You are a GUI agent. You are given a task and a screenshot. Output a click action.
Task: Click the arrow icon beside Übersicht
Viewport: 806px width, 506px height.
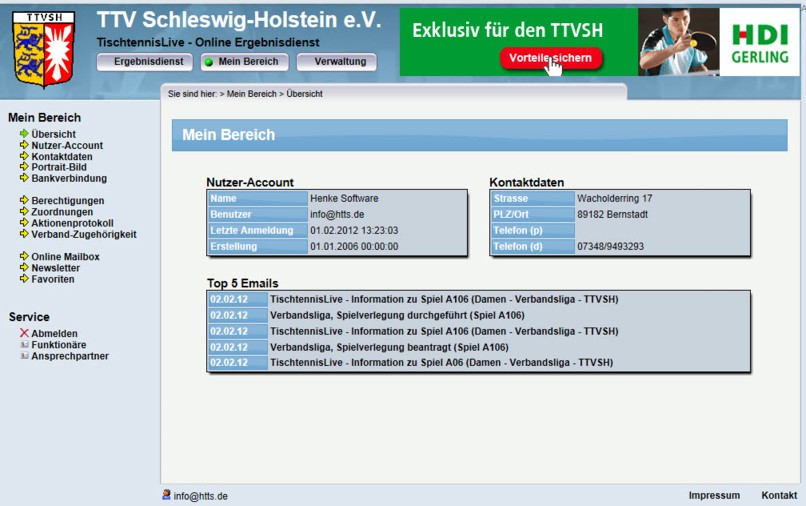[24, 134]
